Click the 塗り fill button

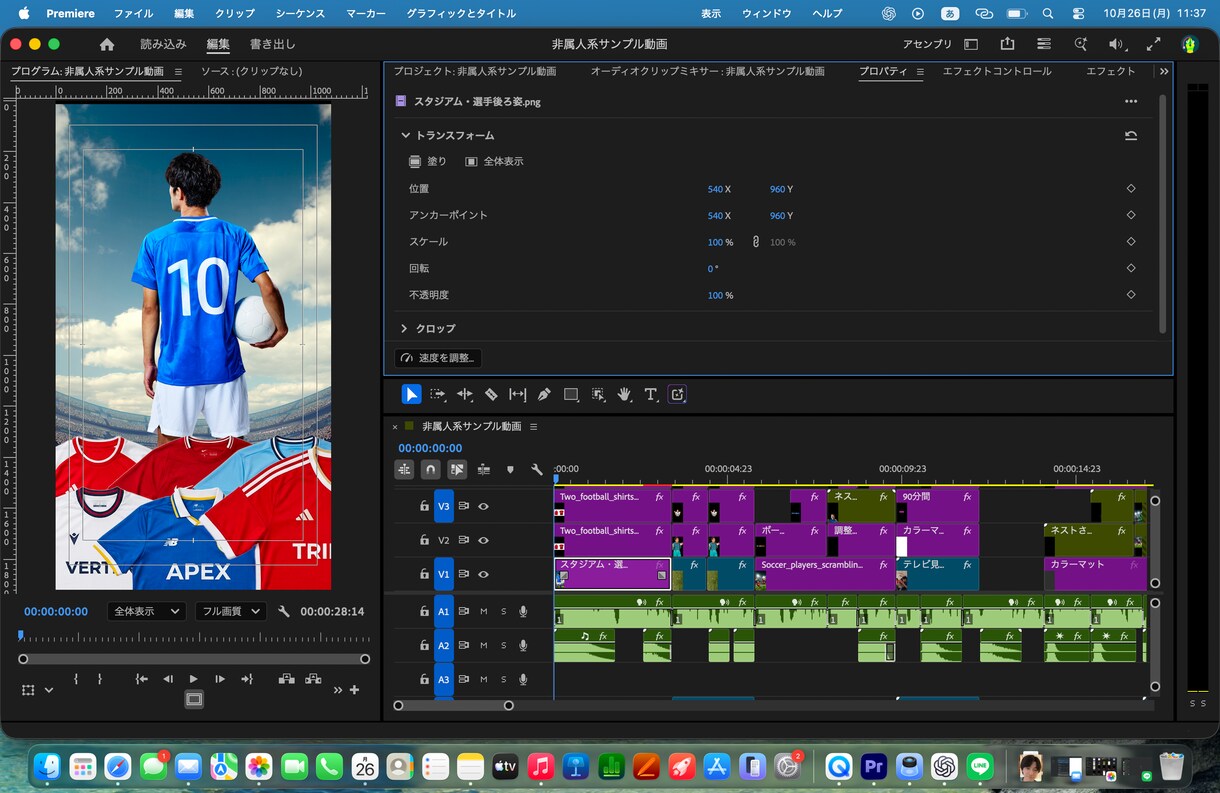coord(428,161)
